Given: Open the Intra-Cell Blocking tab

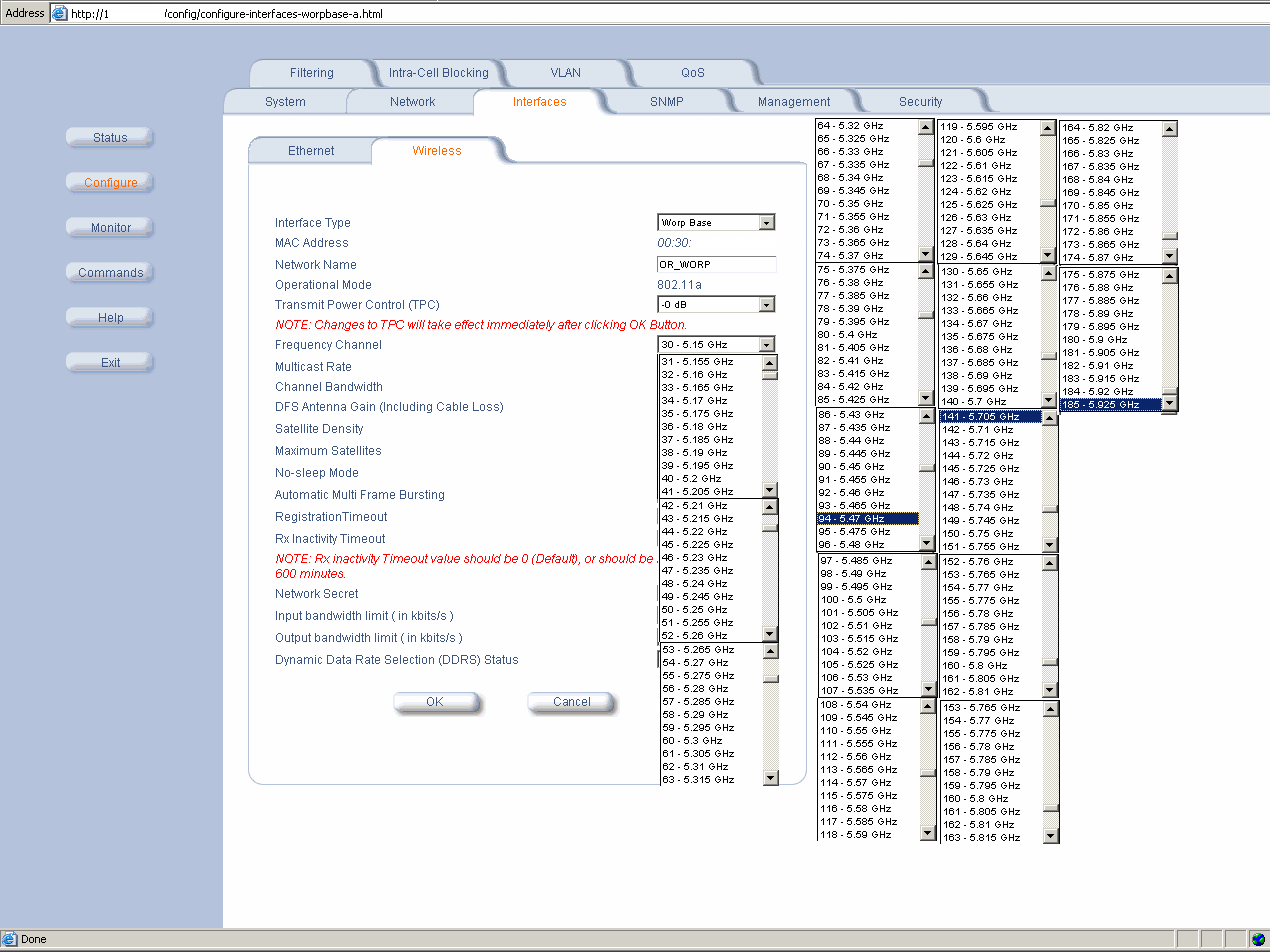Looking at the screenshot, I should [x=438, y=73].
